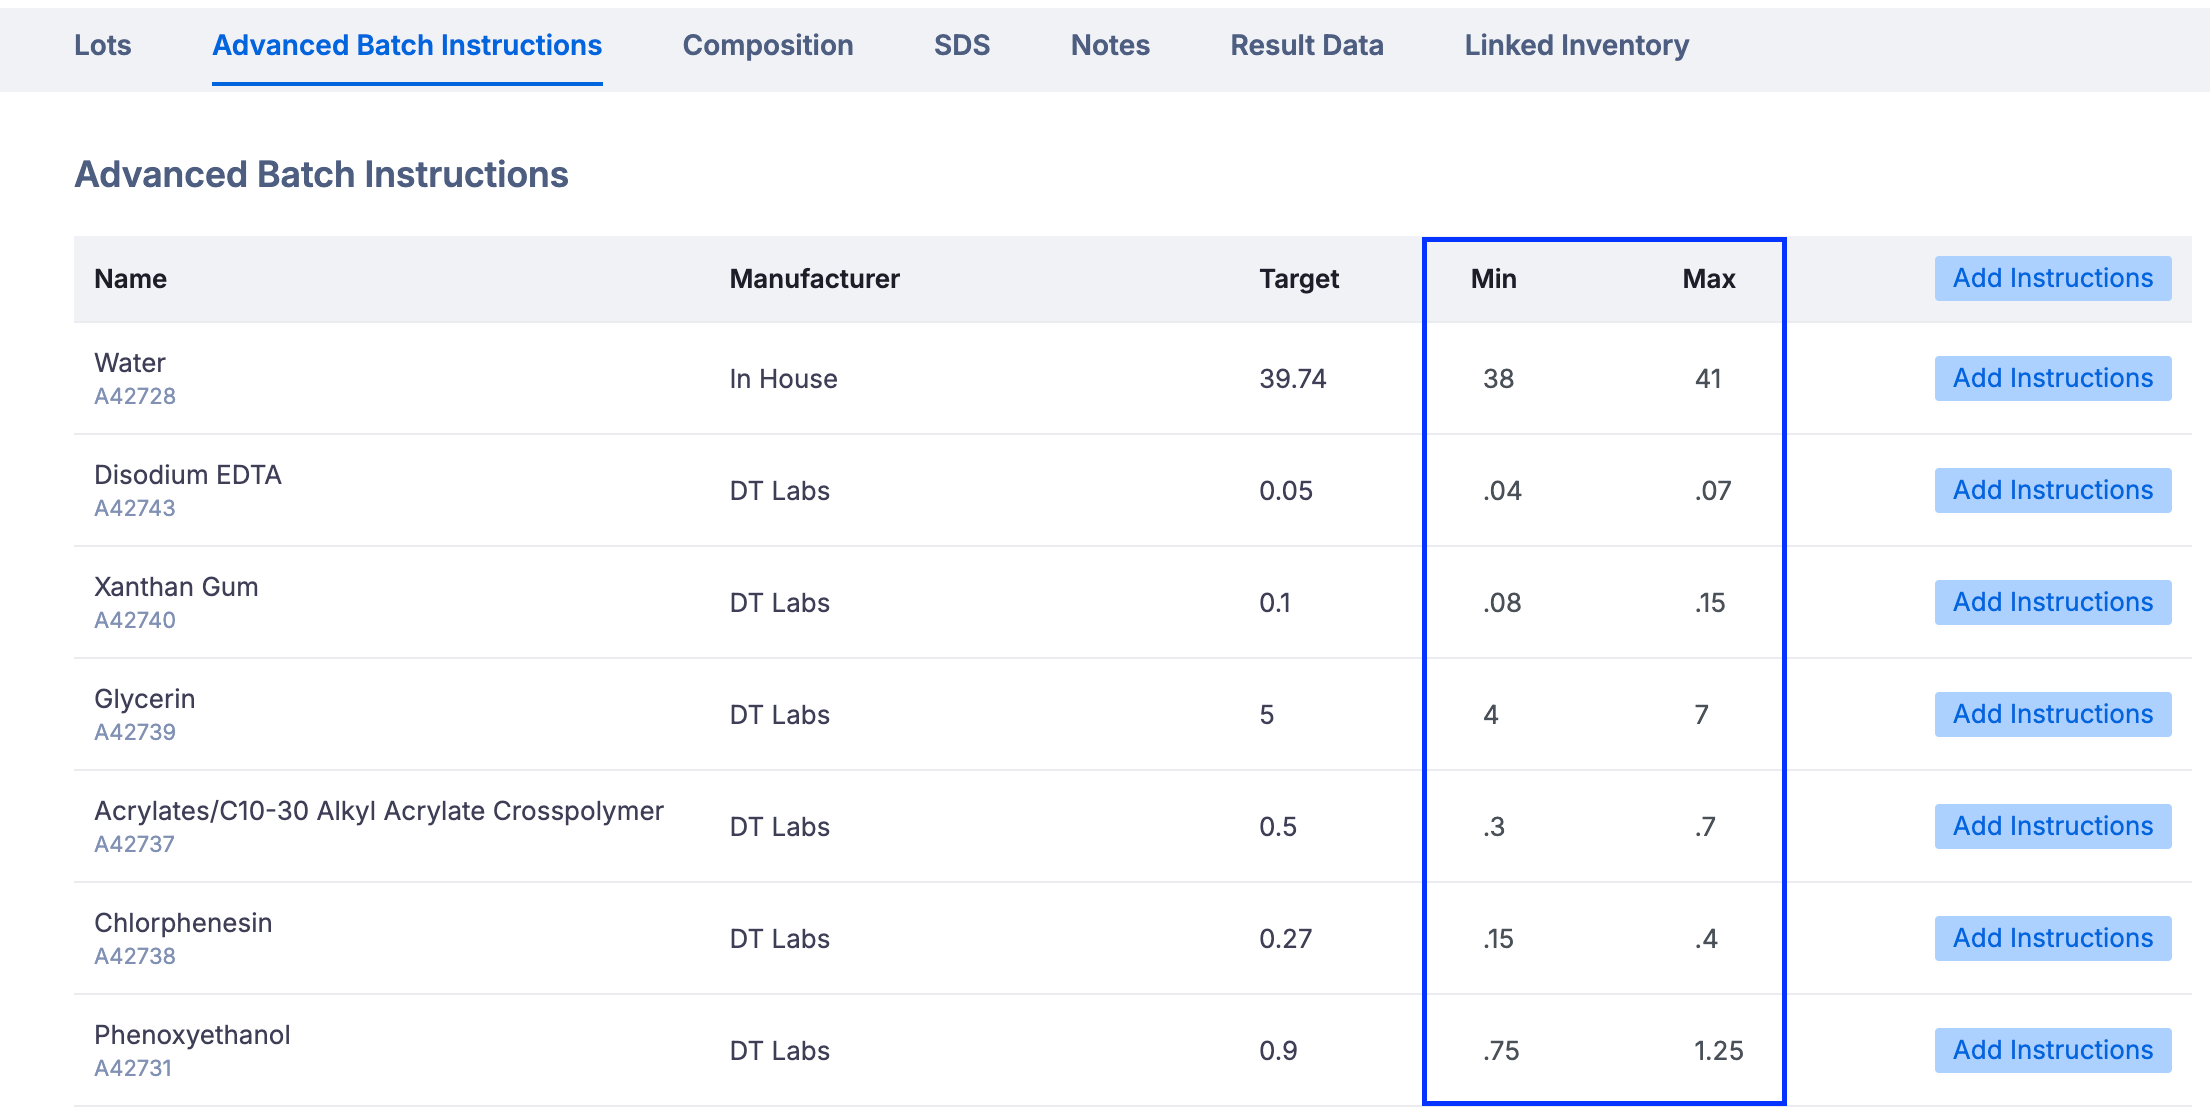Add instructions for Phenoxyethanol
Image resolution: width=2210 pixels, height=1110 pixels.
click(x=2052, y=1050)
